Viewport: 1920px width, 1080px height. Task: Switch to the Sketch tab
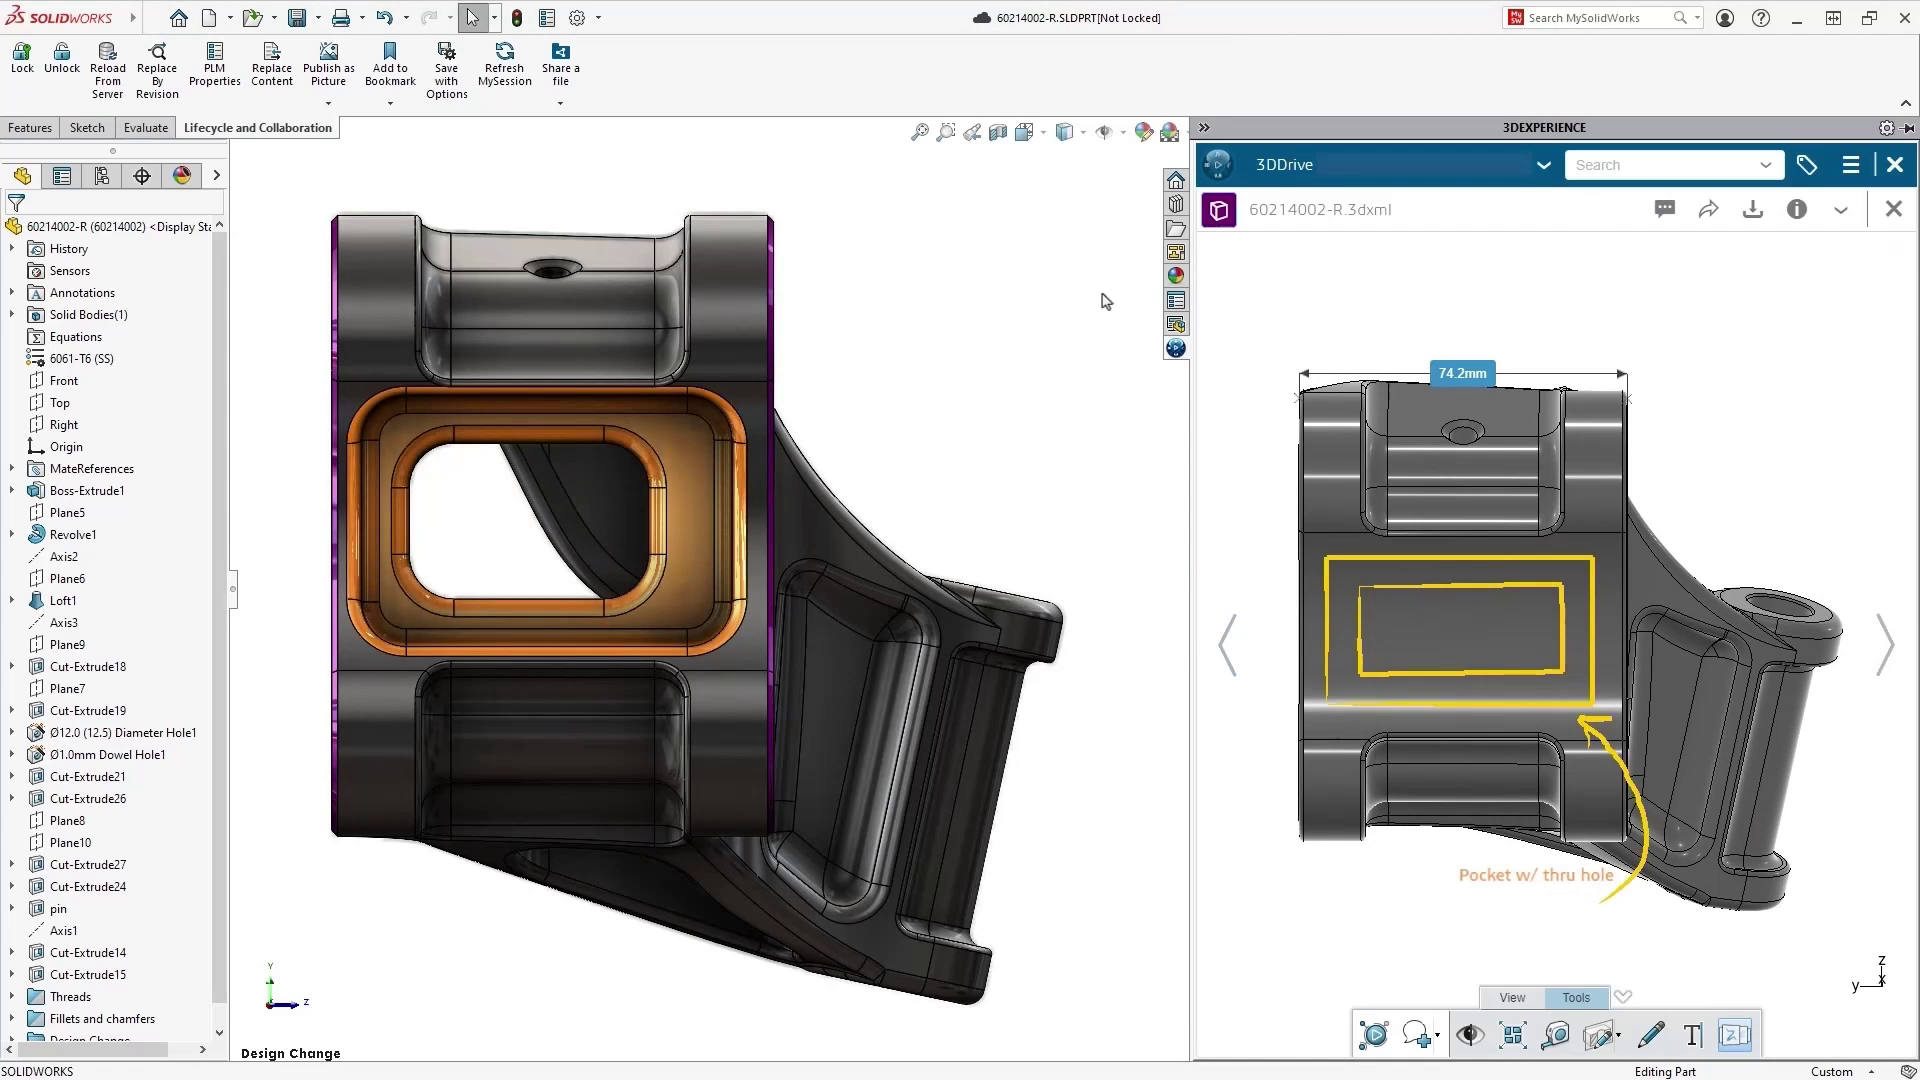pyautogui.click(x=87, y=127)
